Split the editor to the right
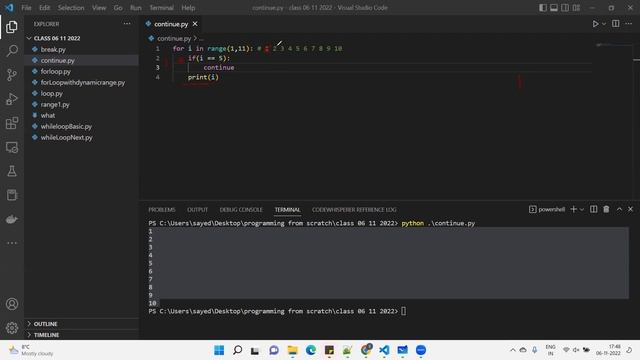The image size is (640, 360). (x=616, y=24)
